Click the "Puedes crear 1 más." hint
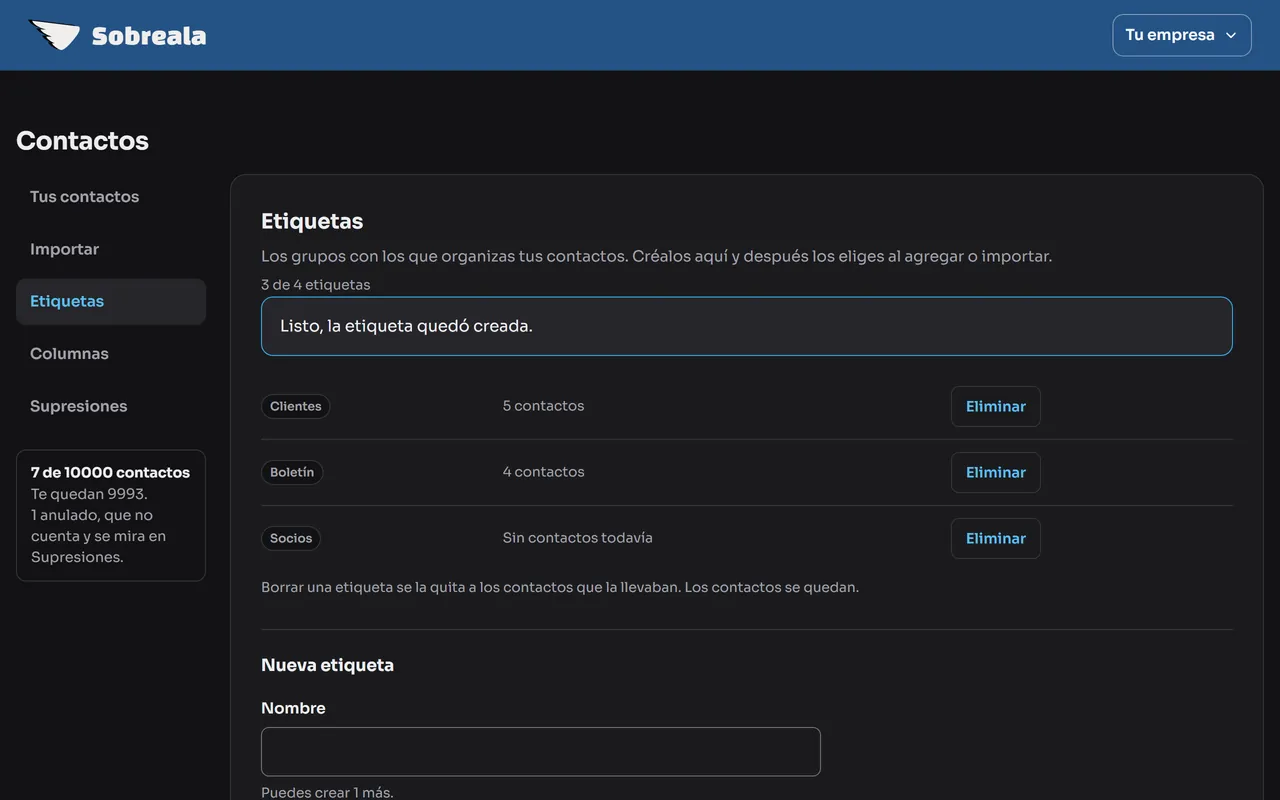This screenshot has height=800, width=1280. pyautogui.click(x=327, y=792)
